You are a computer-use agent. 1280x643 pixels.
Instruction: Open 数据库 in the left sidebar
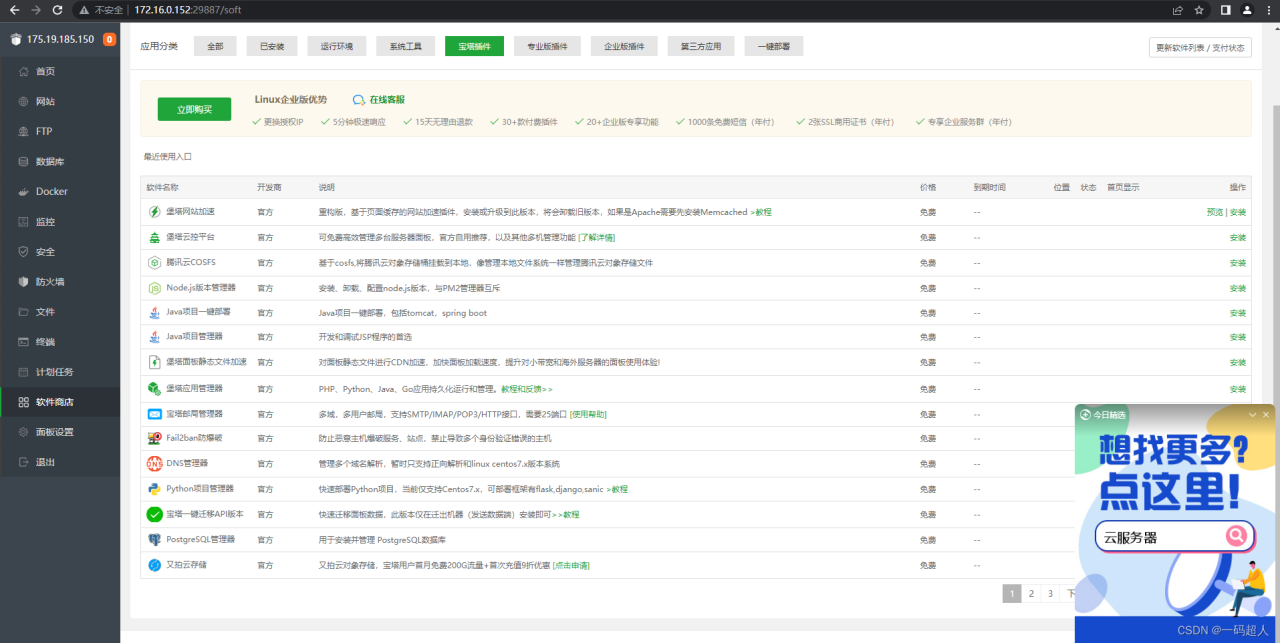pos(50,162)
